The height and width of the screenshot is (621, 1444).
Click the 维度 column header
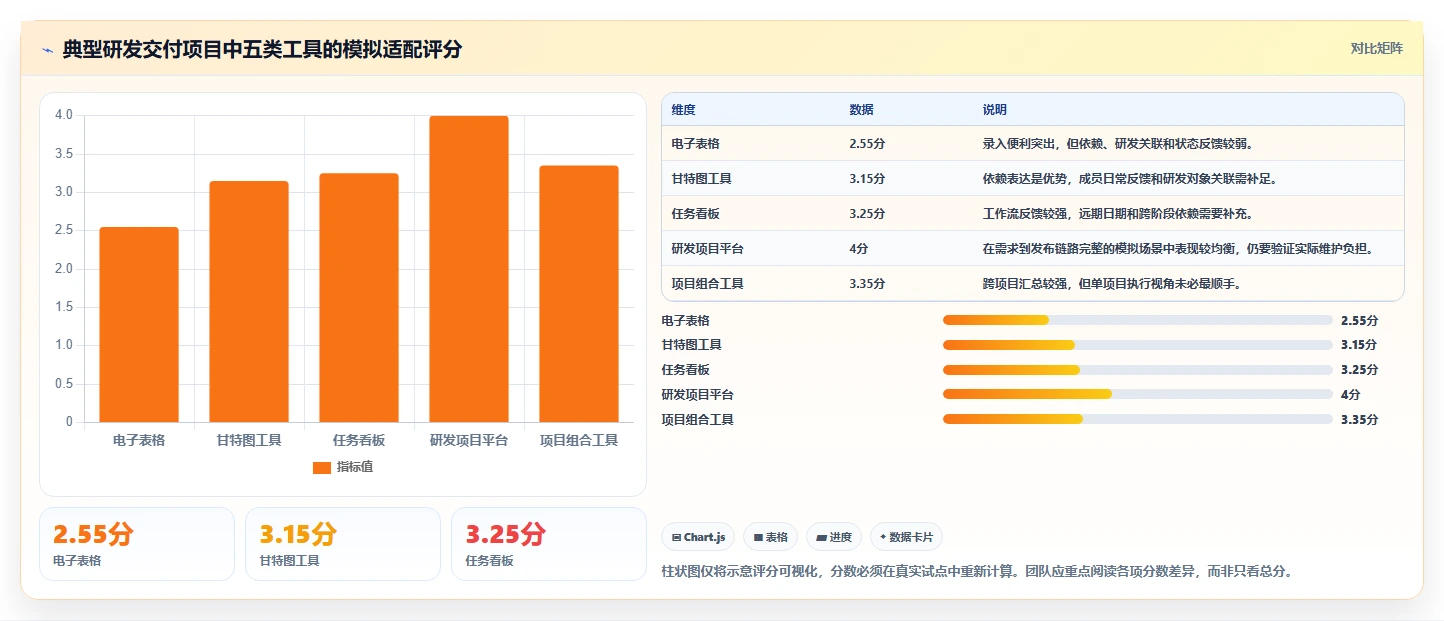(x=684, y=110)
